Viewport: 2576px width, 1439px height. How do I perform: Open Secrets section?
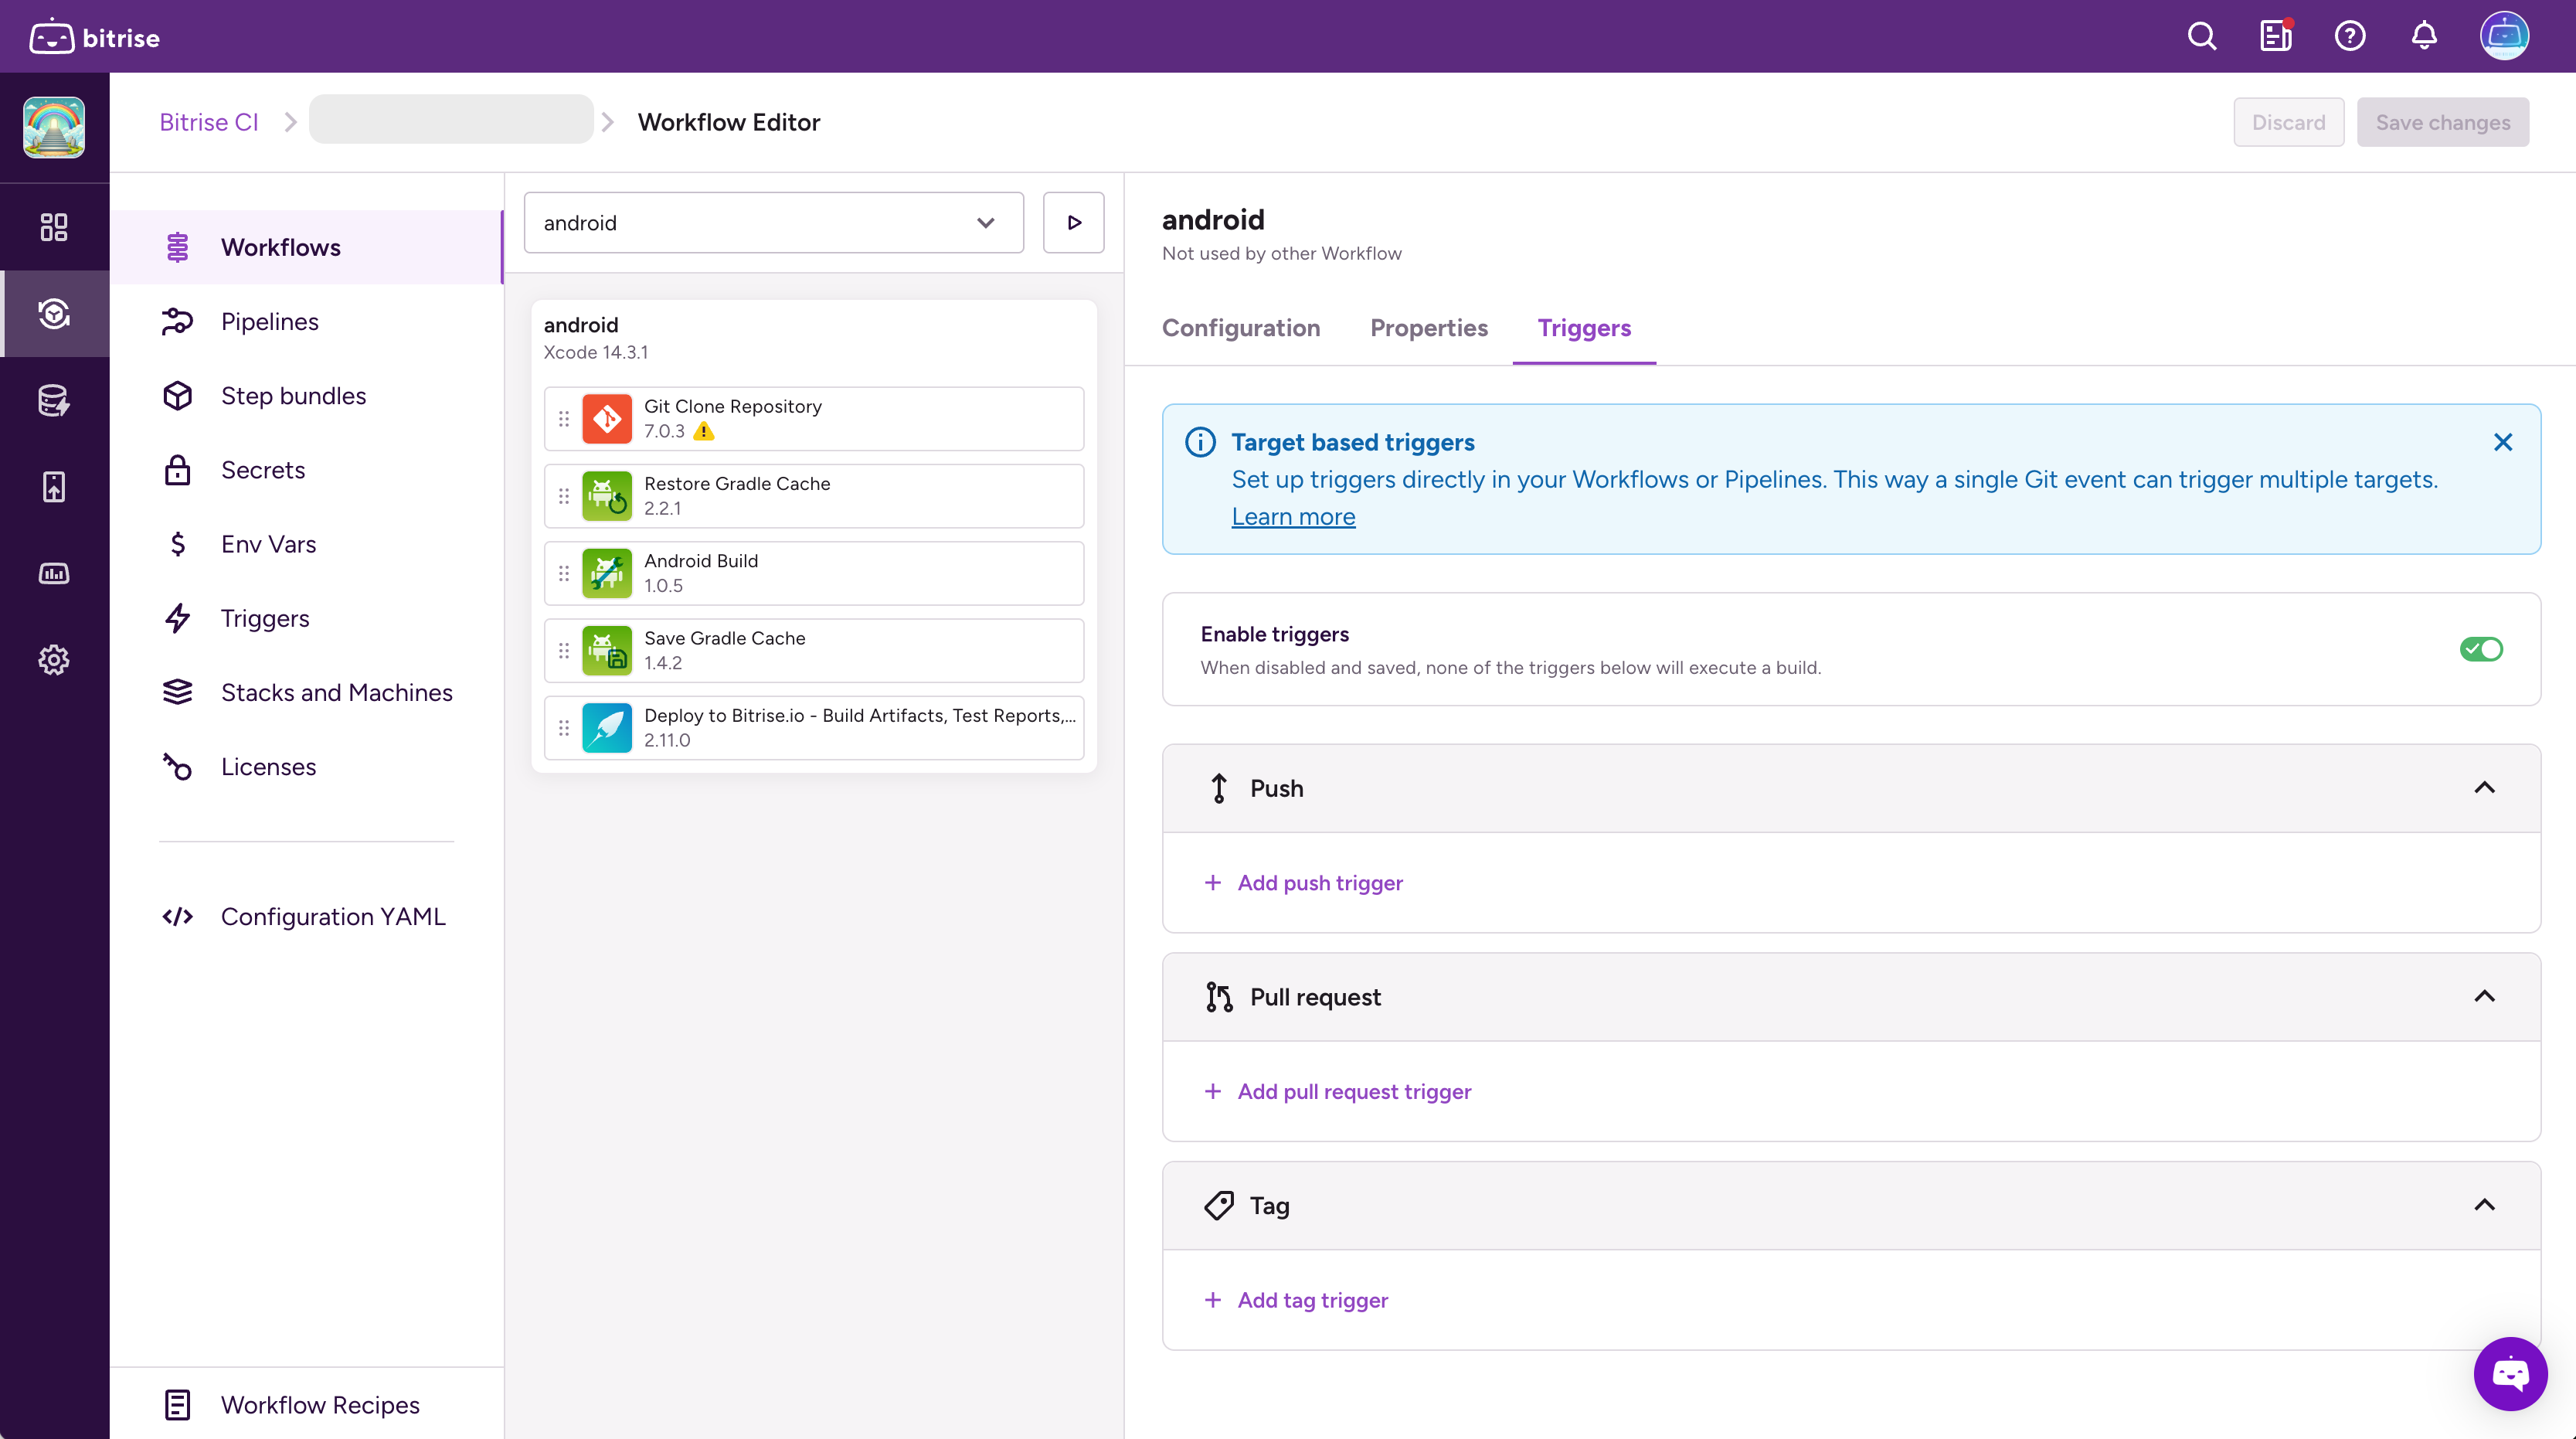[x=305, y=470]
